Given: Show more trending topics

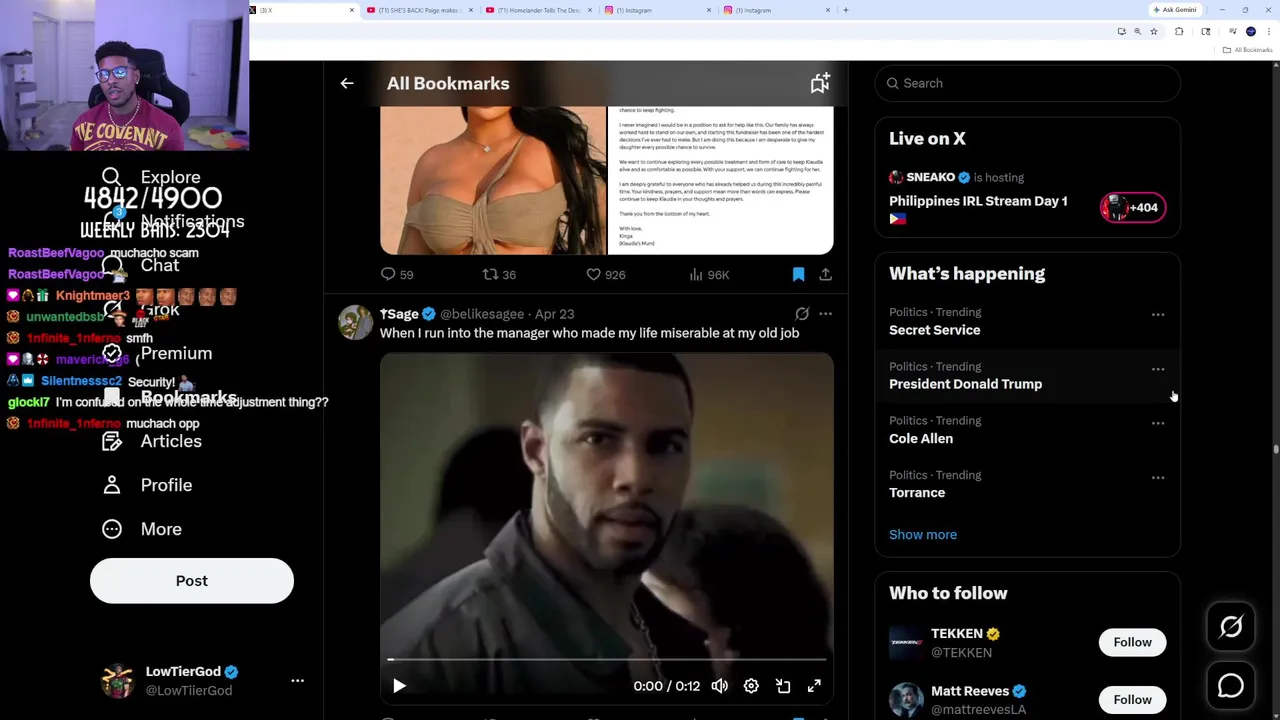Looking at the screenshot, I should coord(923,534).
